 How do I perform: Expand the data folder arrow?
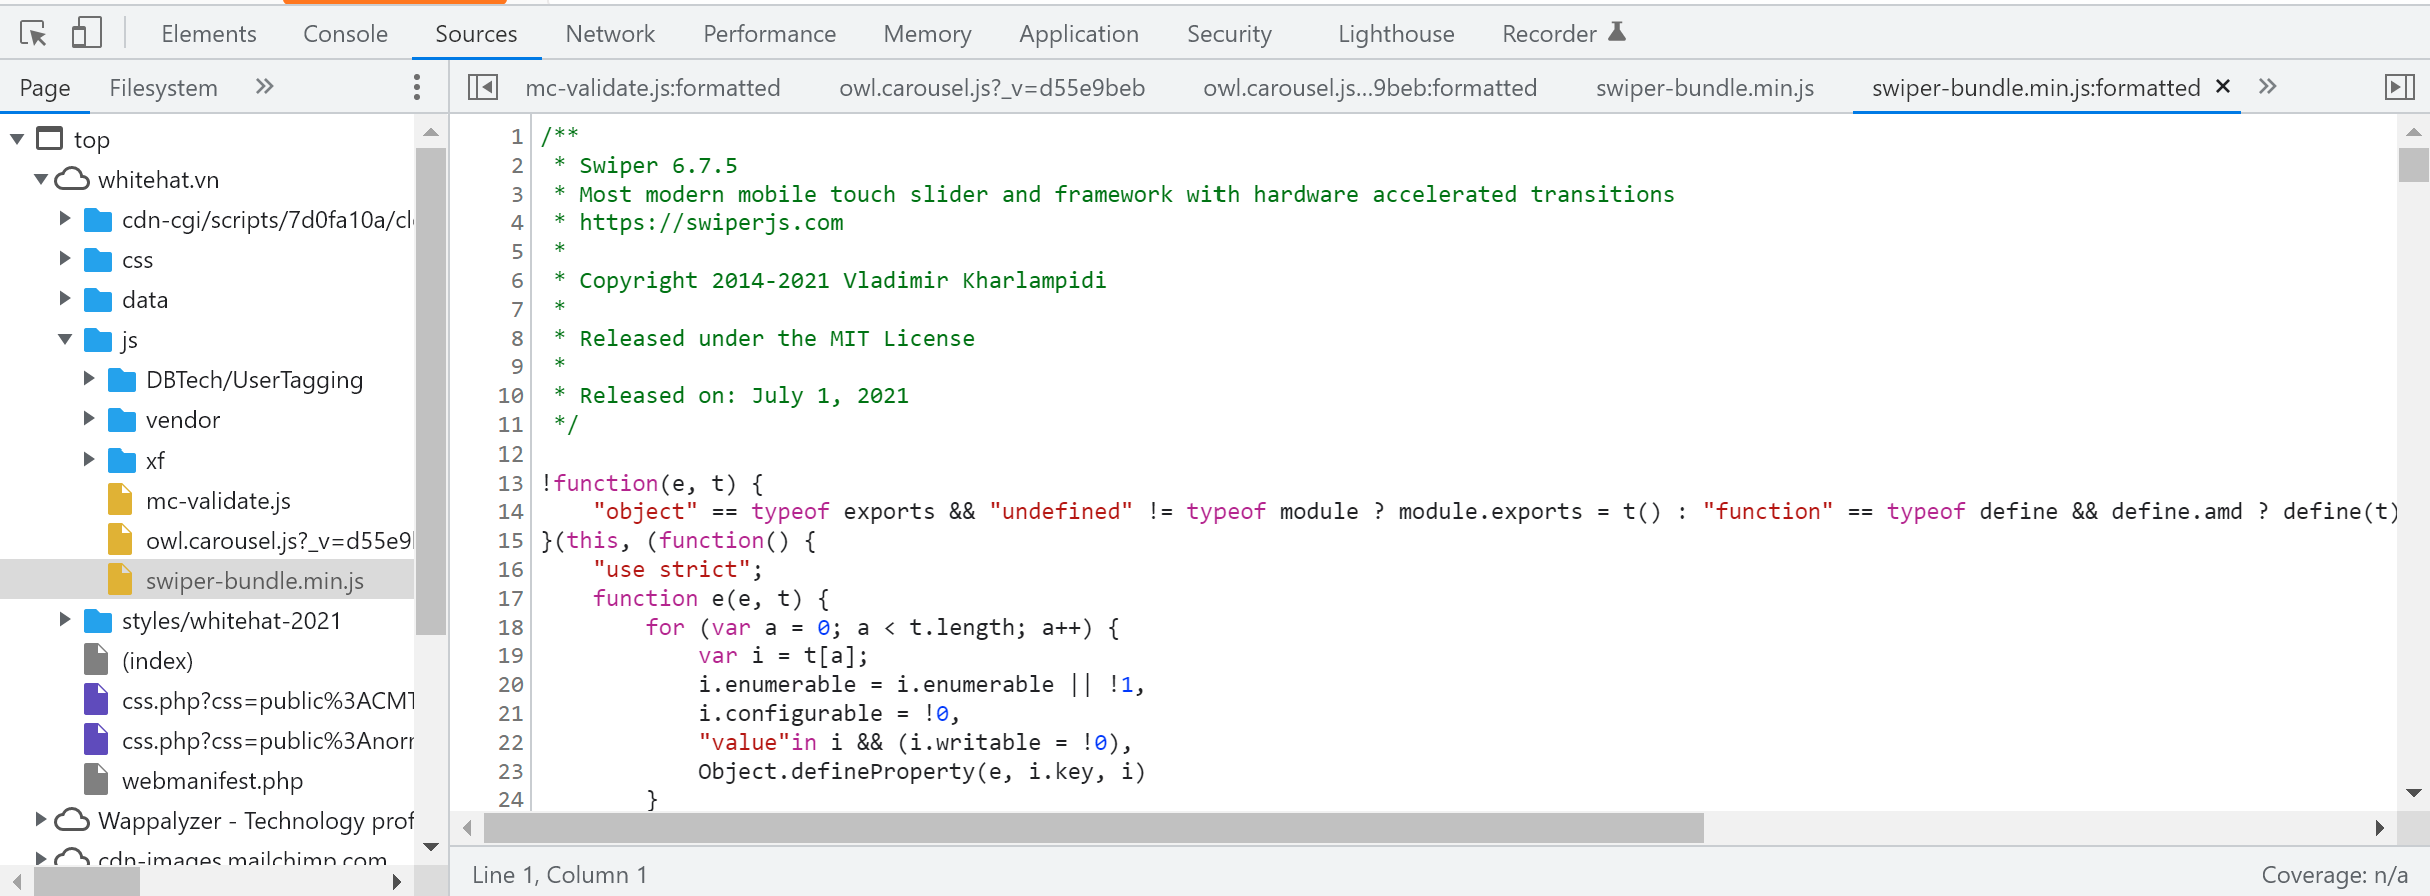[x=65, y=298]
